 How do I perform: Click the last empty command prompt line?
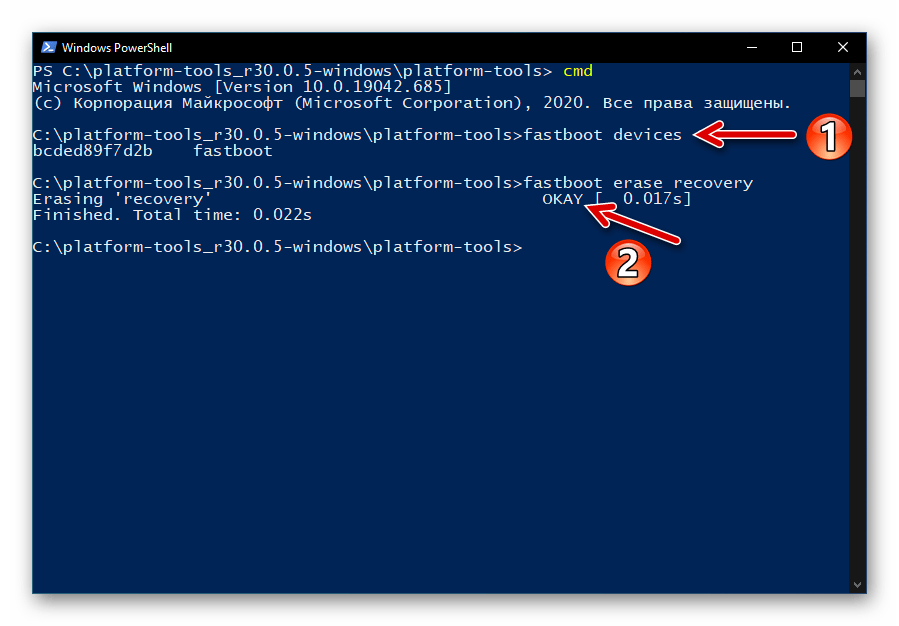tap(277, 247)
